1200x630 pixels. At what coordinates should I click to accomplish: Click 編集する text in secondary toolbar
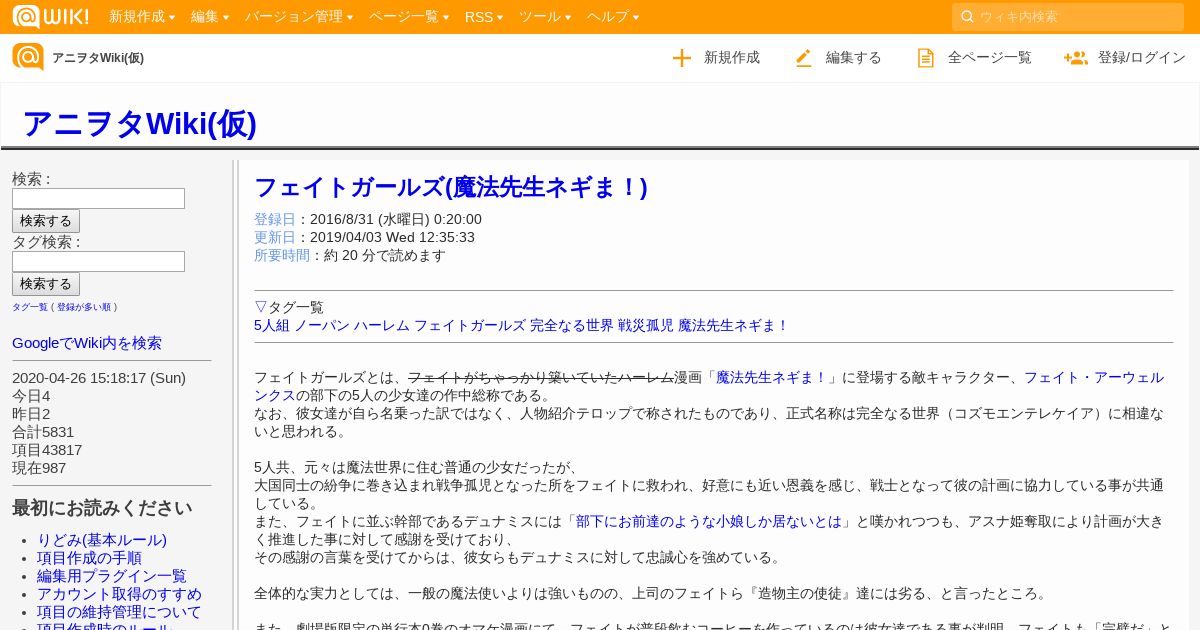854,58
